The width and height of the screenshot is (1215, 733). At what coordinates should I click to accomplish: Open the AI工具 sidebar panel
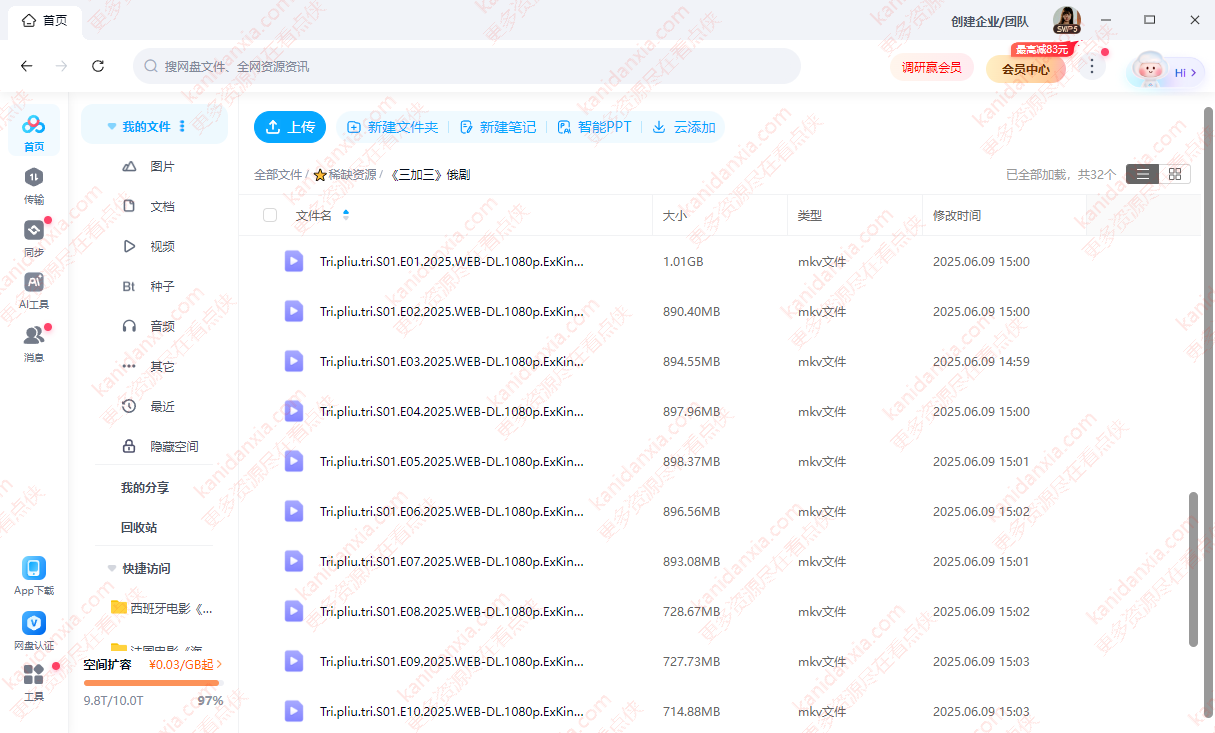point(33,290)
